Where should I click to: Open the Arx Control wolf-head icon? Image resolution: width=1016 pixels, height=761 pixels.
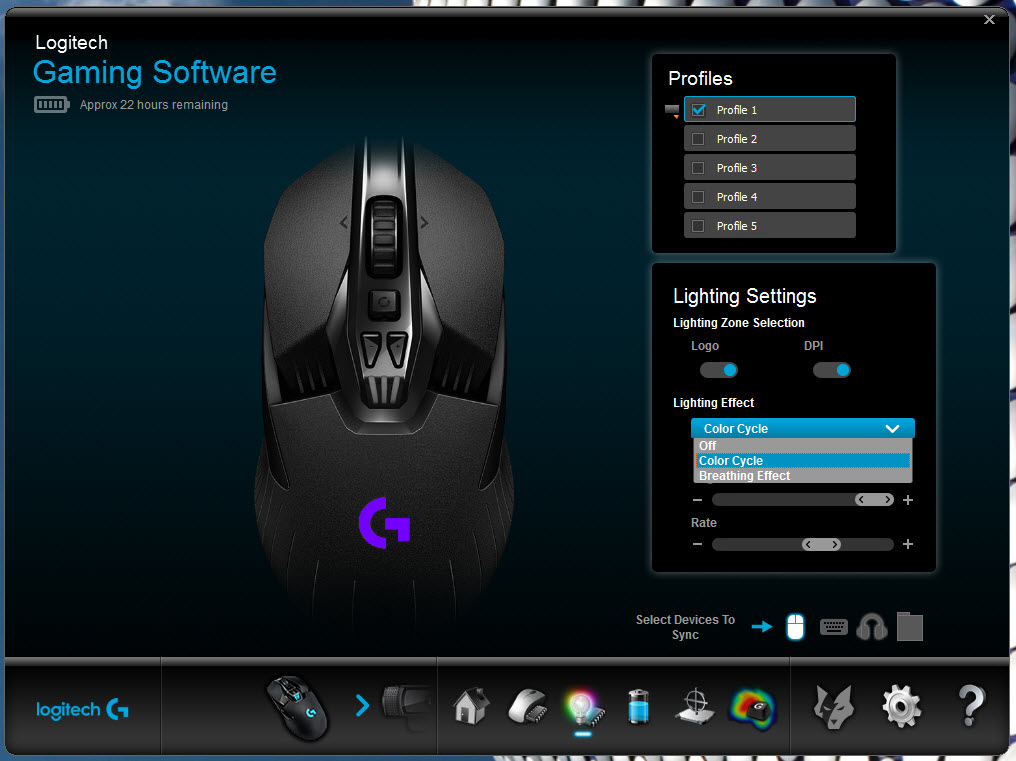tap(833, 707)
